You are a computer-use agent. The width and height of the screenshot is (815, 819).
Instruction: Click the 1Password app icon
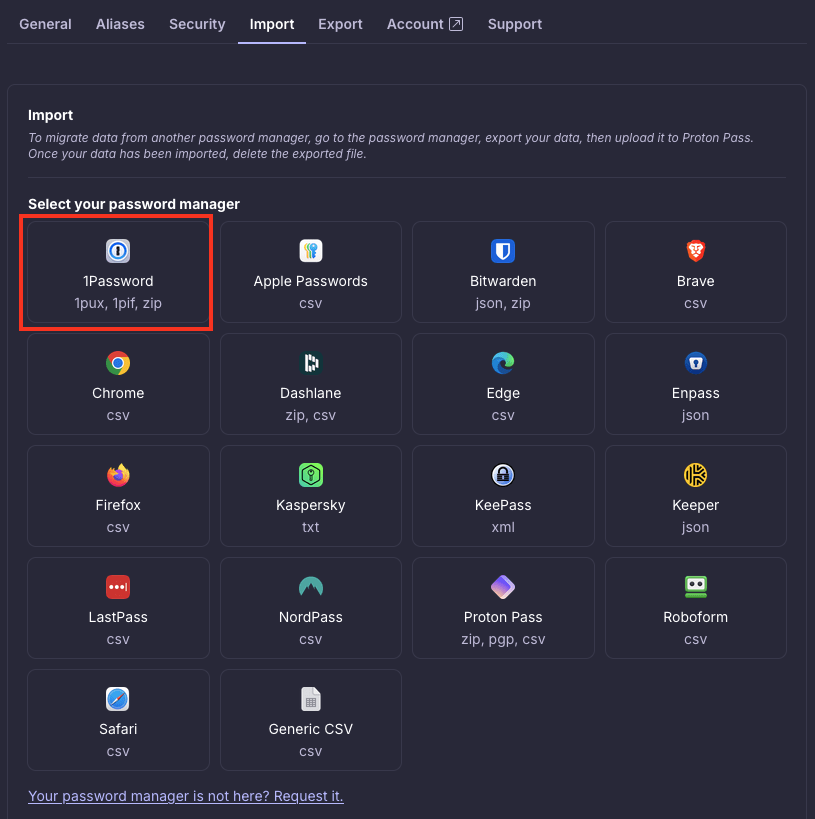118,251
